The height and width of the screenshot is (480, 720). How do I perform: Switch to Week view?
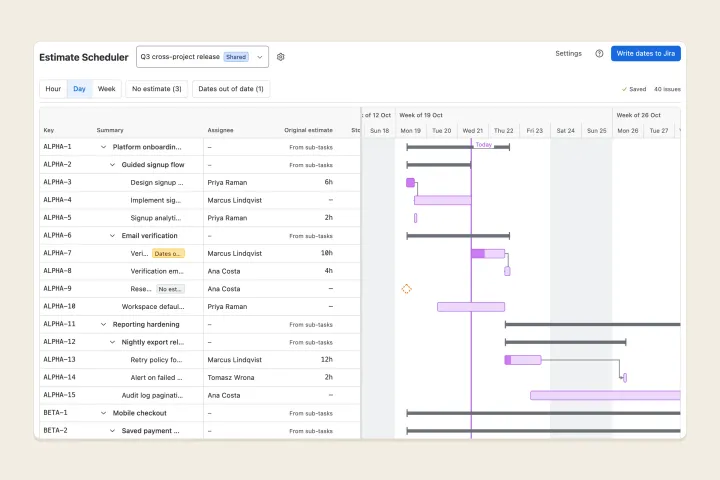tap(107, 89)
